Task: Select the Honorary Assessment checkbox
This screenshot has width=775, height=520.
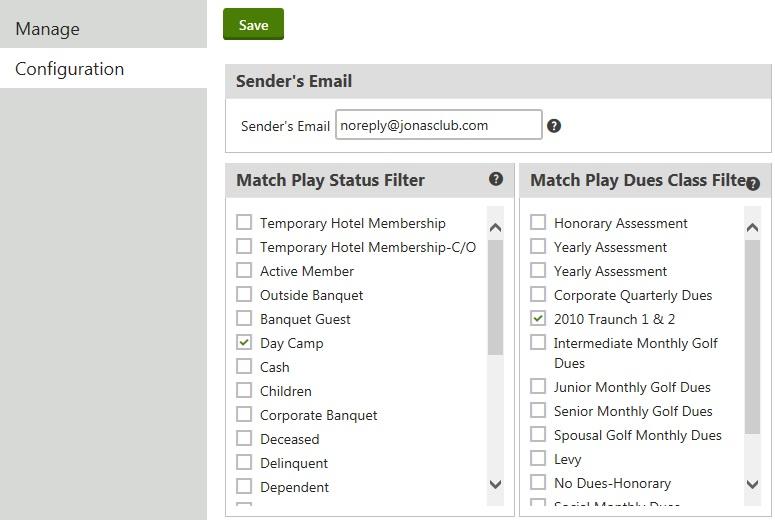Action: tap(538, 222)
